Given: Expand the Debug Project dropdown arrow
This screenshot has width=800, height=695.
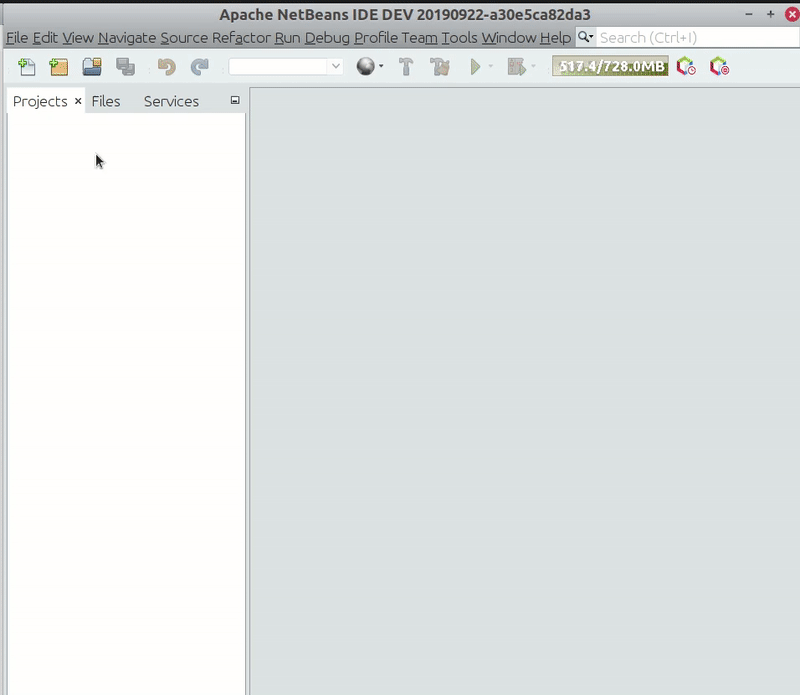Looking at the screenshot, I should tap(534, 66).
